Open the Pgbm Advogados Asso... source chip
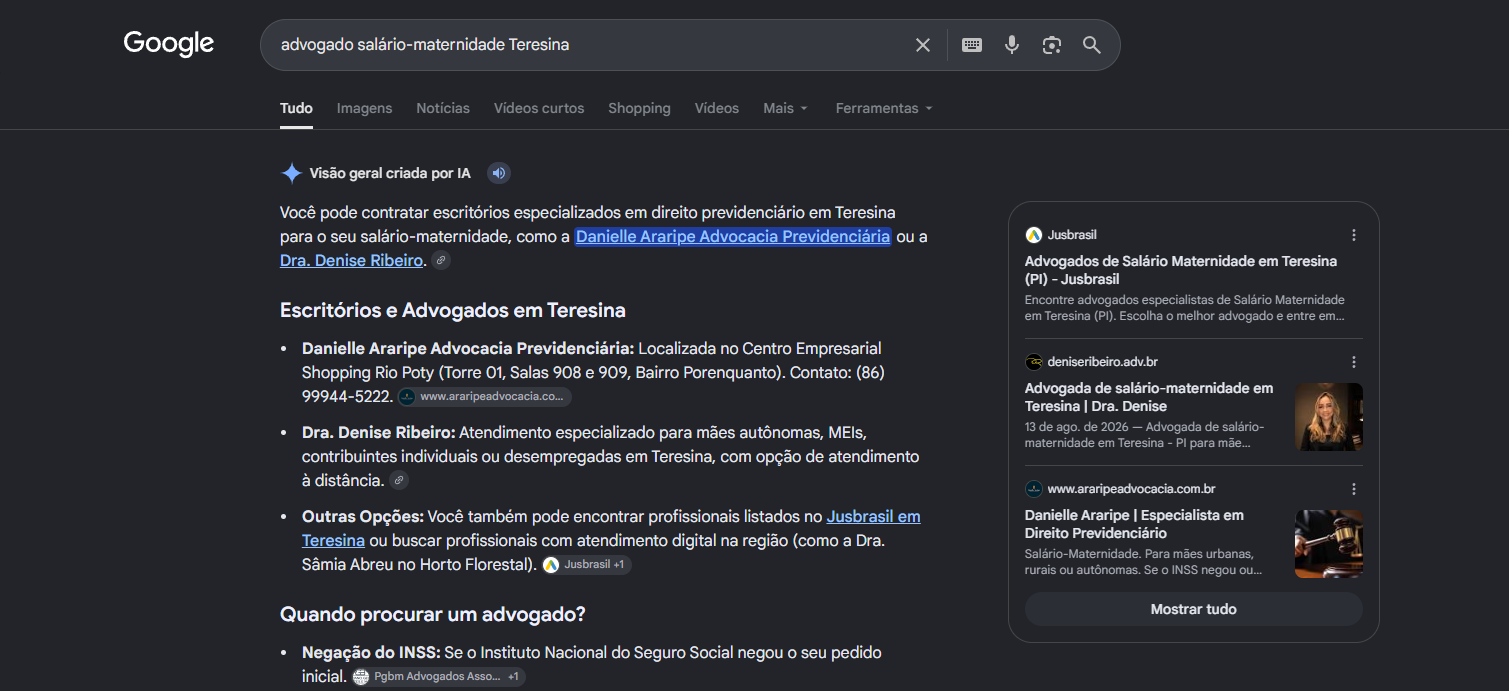Image resolution: width=1509 pixels, height=691 pixels. pos(438,677)
